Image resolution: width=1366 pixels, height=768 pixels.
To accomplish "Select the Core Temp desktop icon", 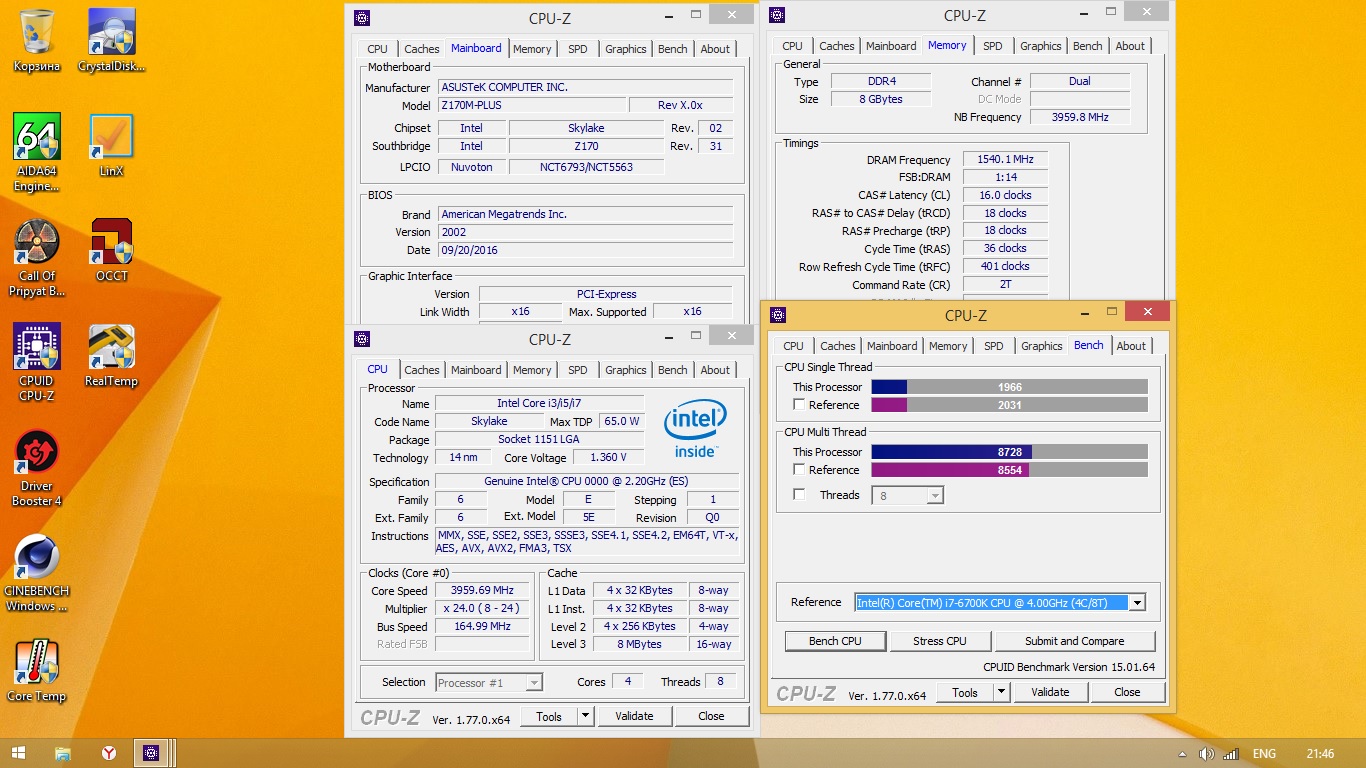I will coord(37,671).
